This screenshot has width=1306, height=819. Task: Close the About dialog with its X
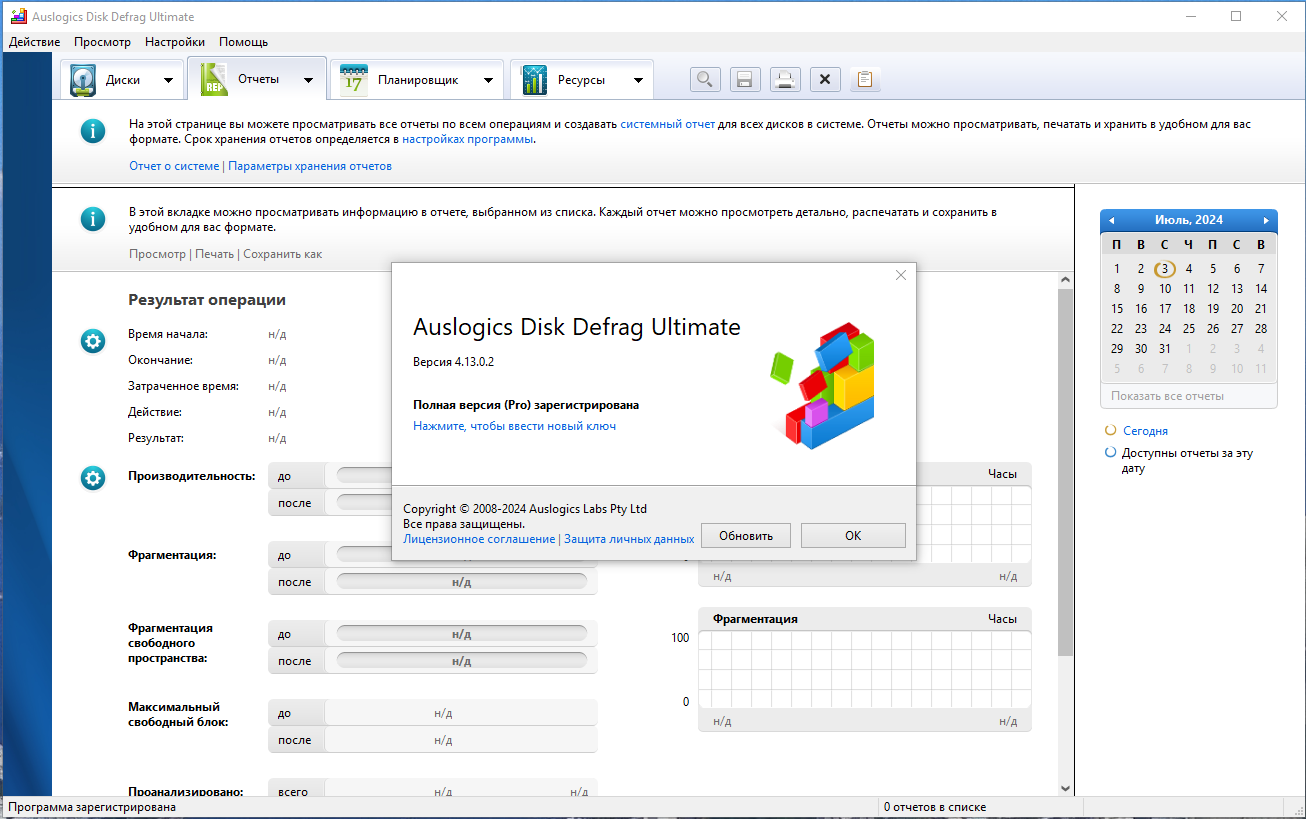pos(900,275)
